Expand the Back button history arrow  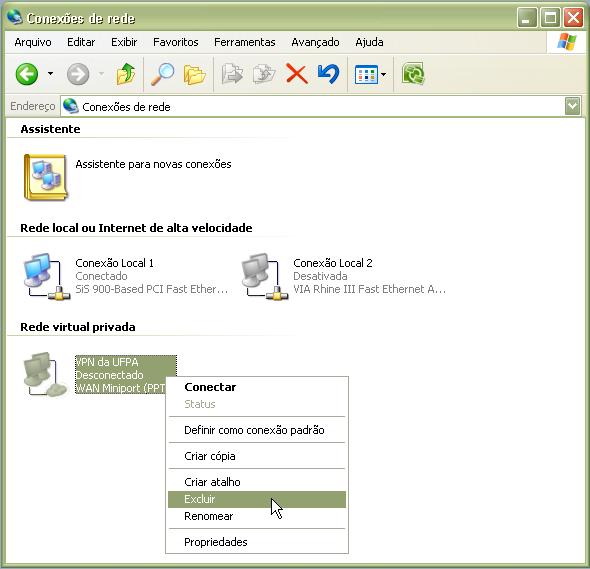click(50, 74)
